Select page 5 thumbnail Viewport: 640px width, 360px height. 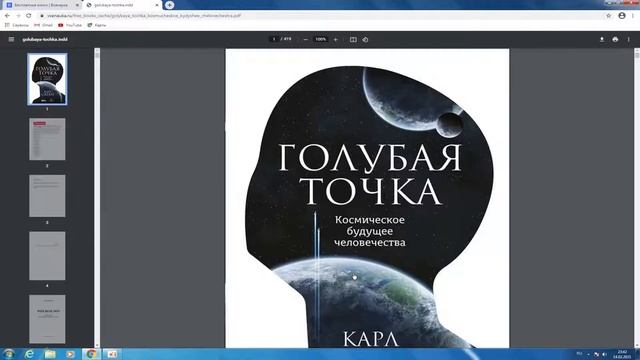(x=47, y=319)
